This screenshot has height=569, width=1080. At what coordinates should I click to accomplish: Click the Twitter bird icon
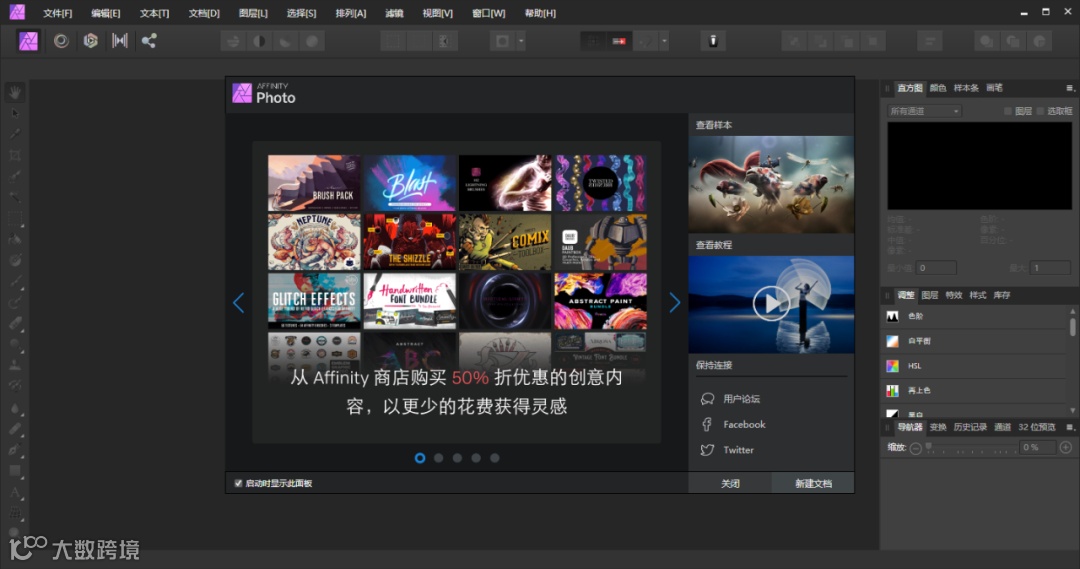(707, 450)
